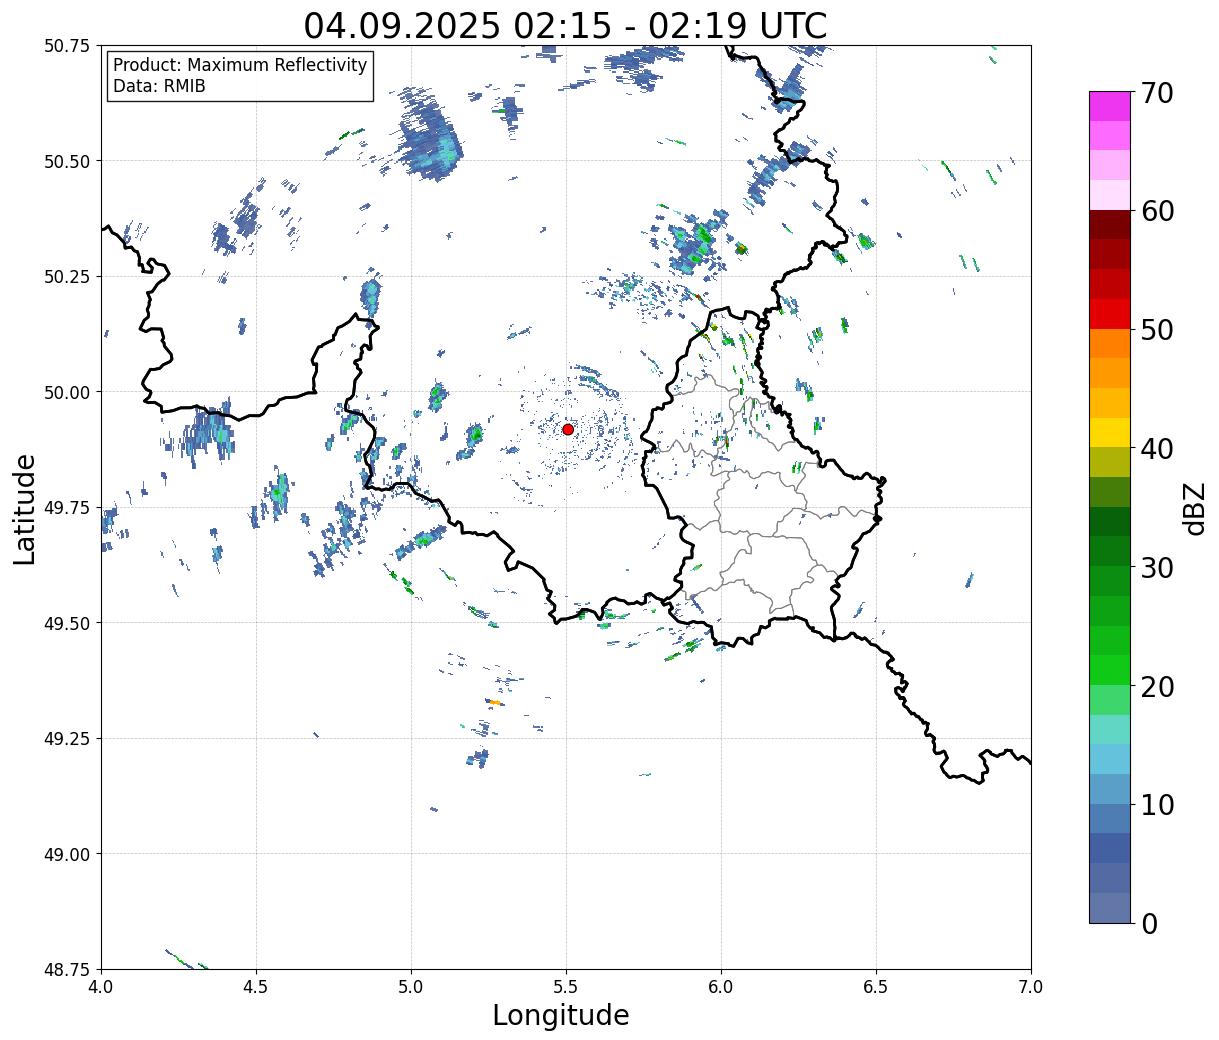Click the 'Data: RMIB' label
Screen dimensions: 1219x1040
pos(159,87)
